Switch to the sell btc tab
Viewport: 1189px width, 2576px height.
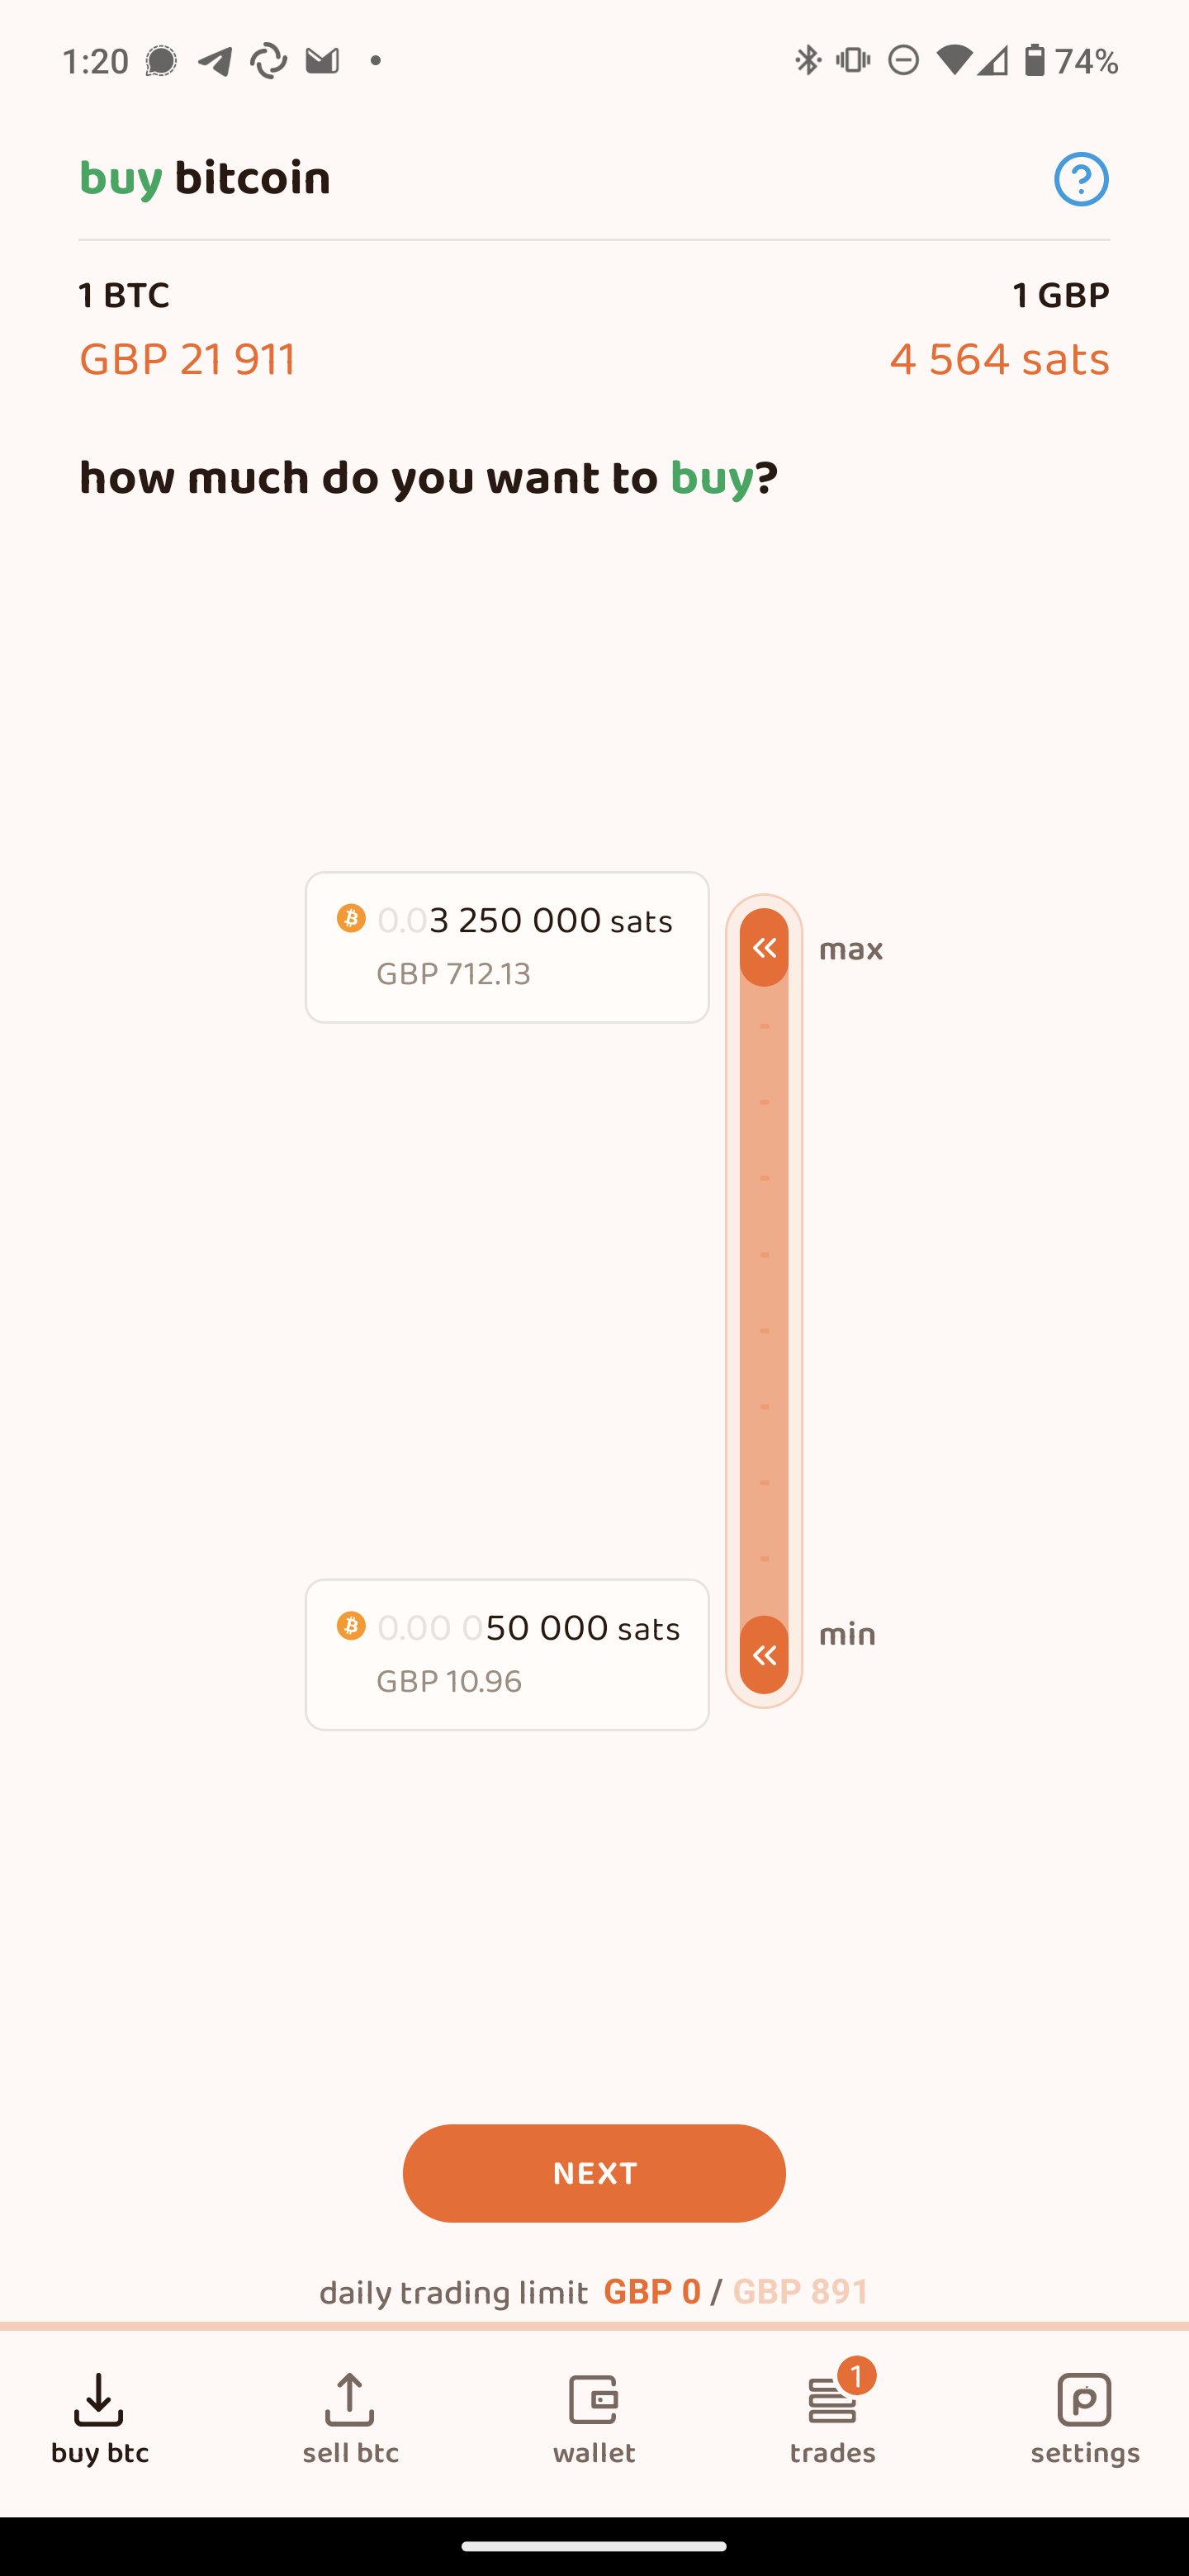point(350,2453)
